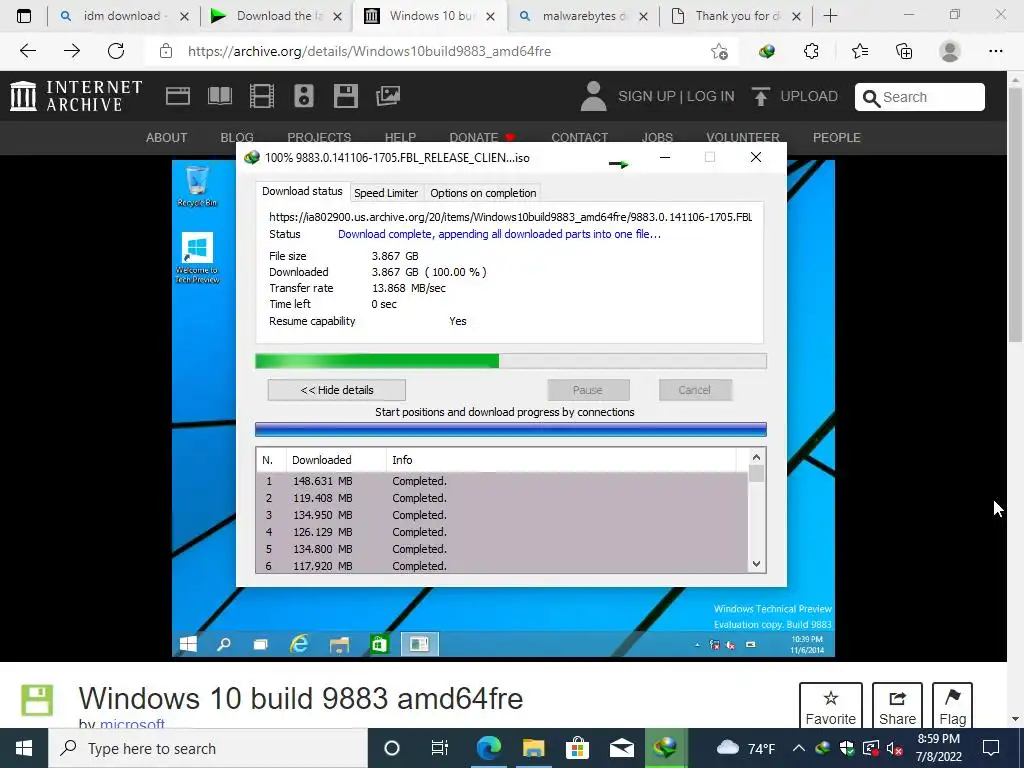Select connection row 1 with 148.631 MB

tap(502, 481)
